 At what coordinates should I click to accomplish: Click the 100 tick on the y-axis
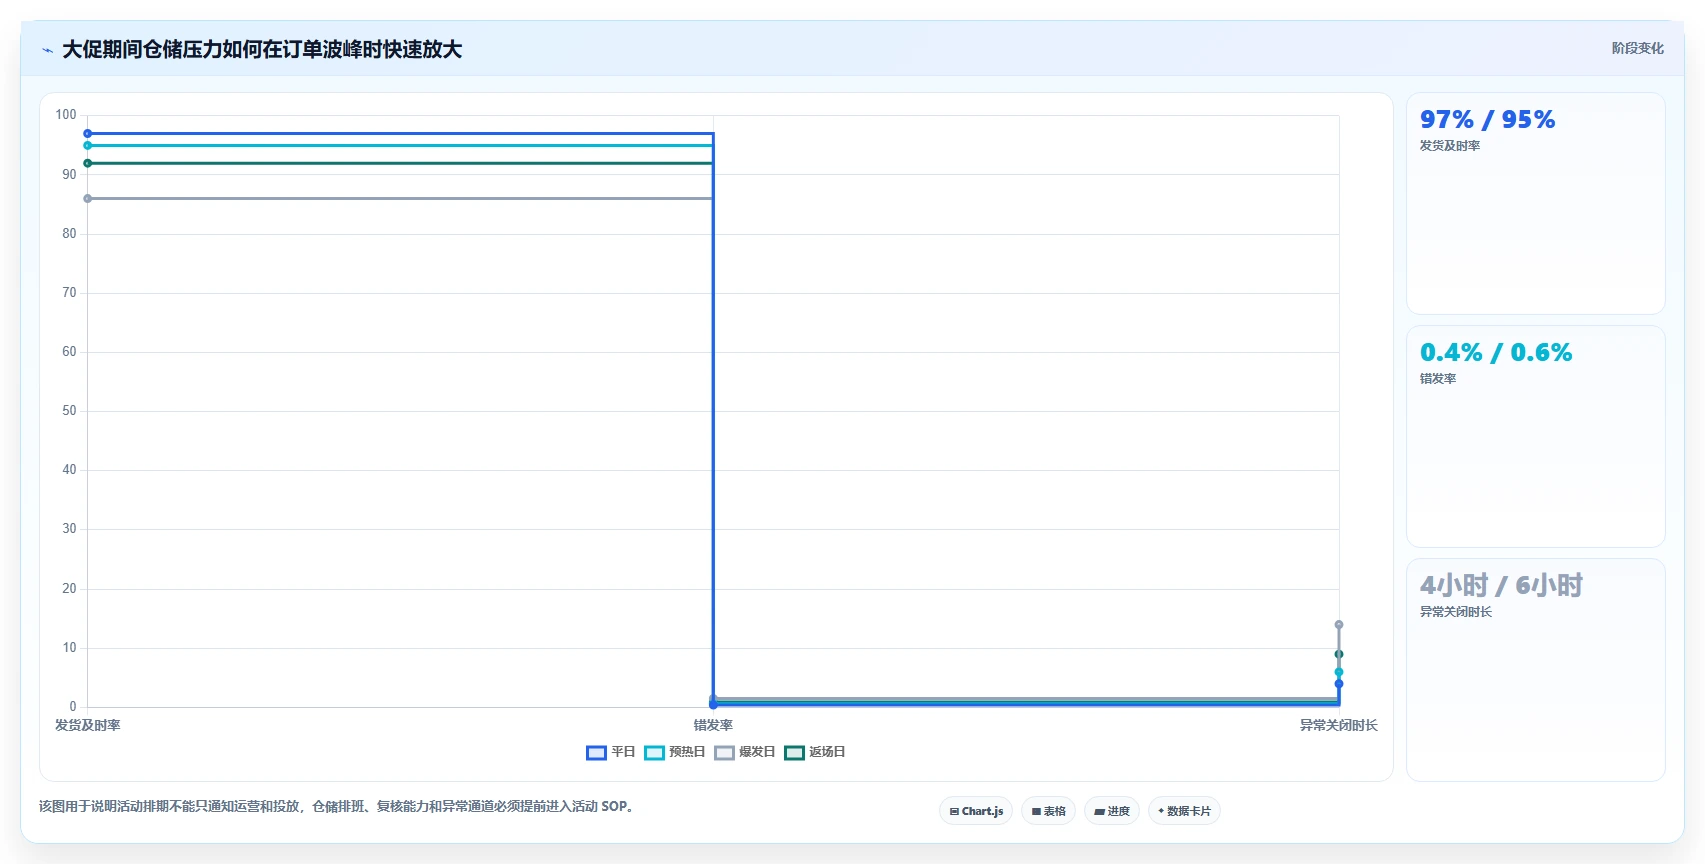tap(66, 115)
